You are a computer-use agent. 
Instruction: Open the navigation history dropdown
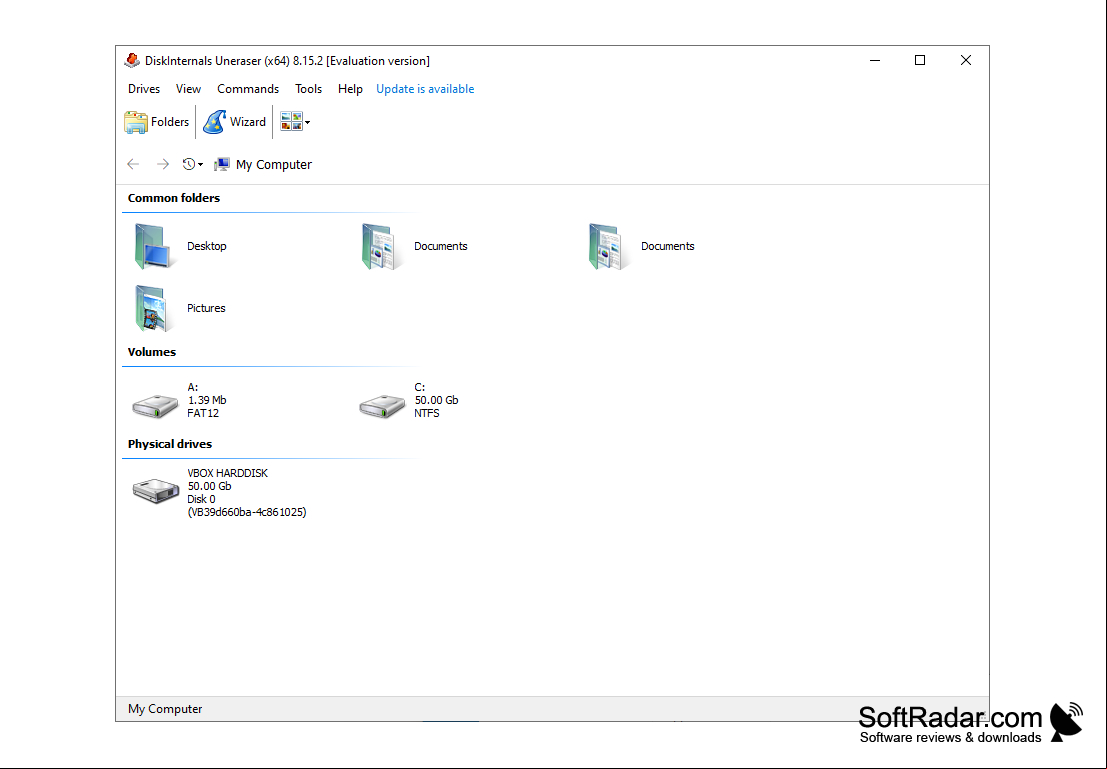[x=193, y=165]
